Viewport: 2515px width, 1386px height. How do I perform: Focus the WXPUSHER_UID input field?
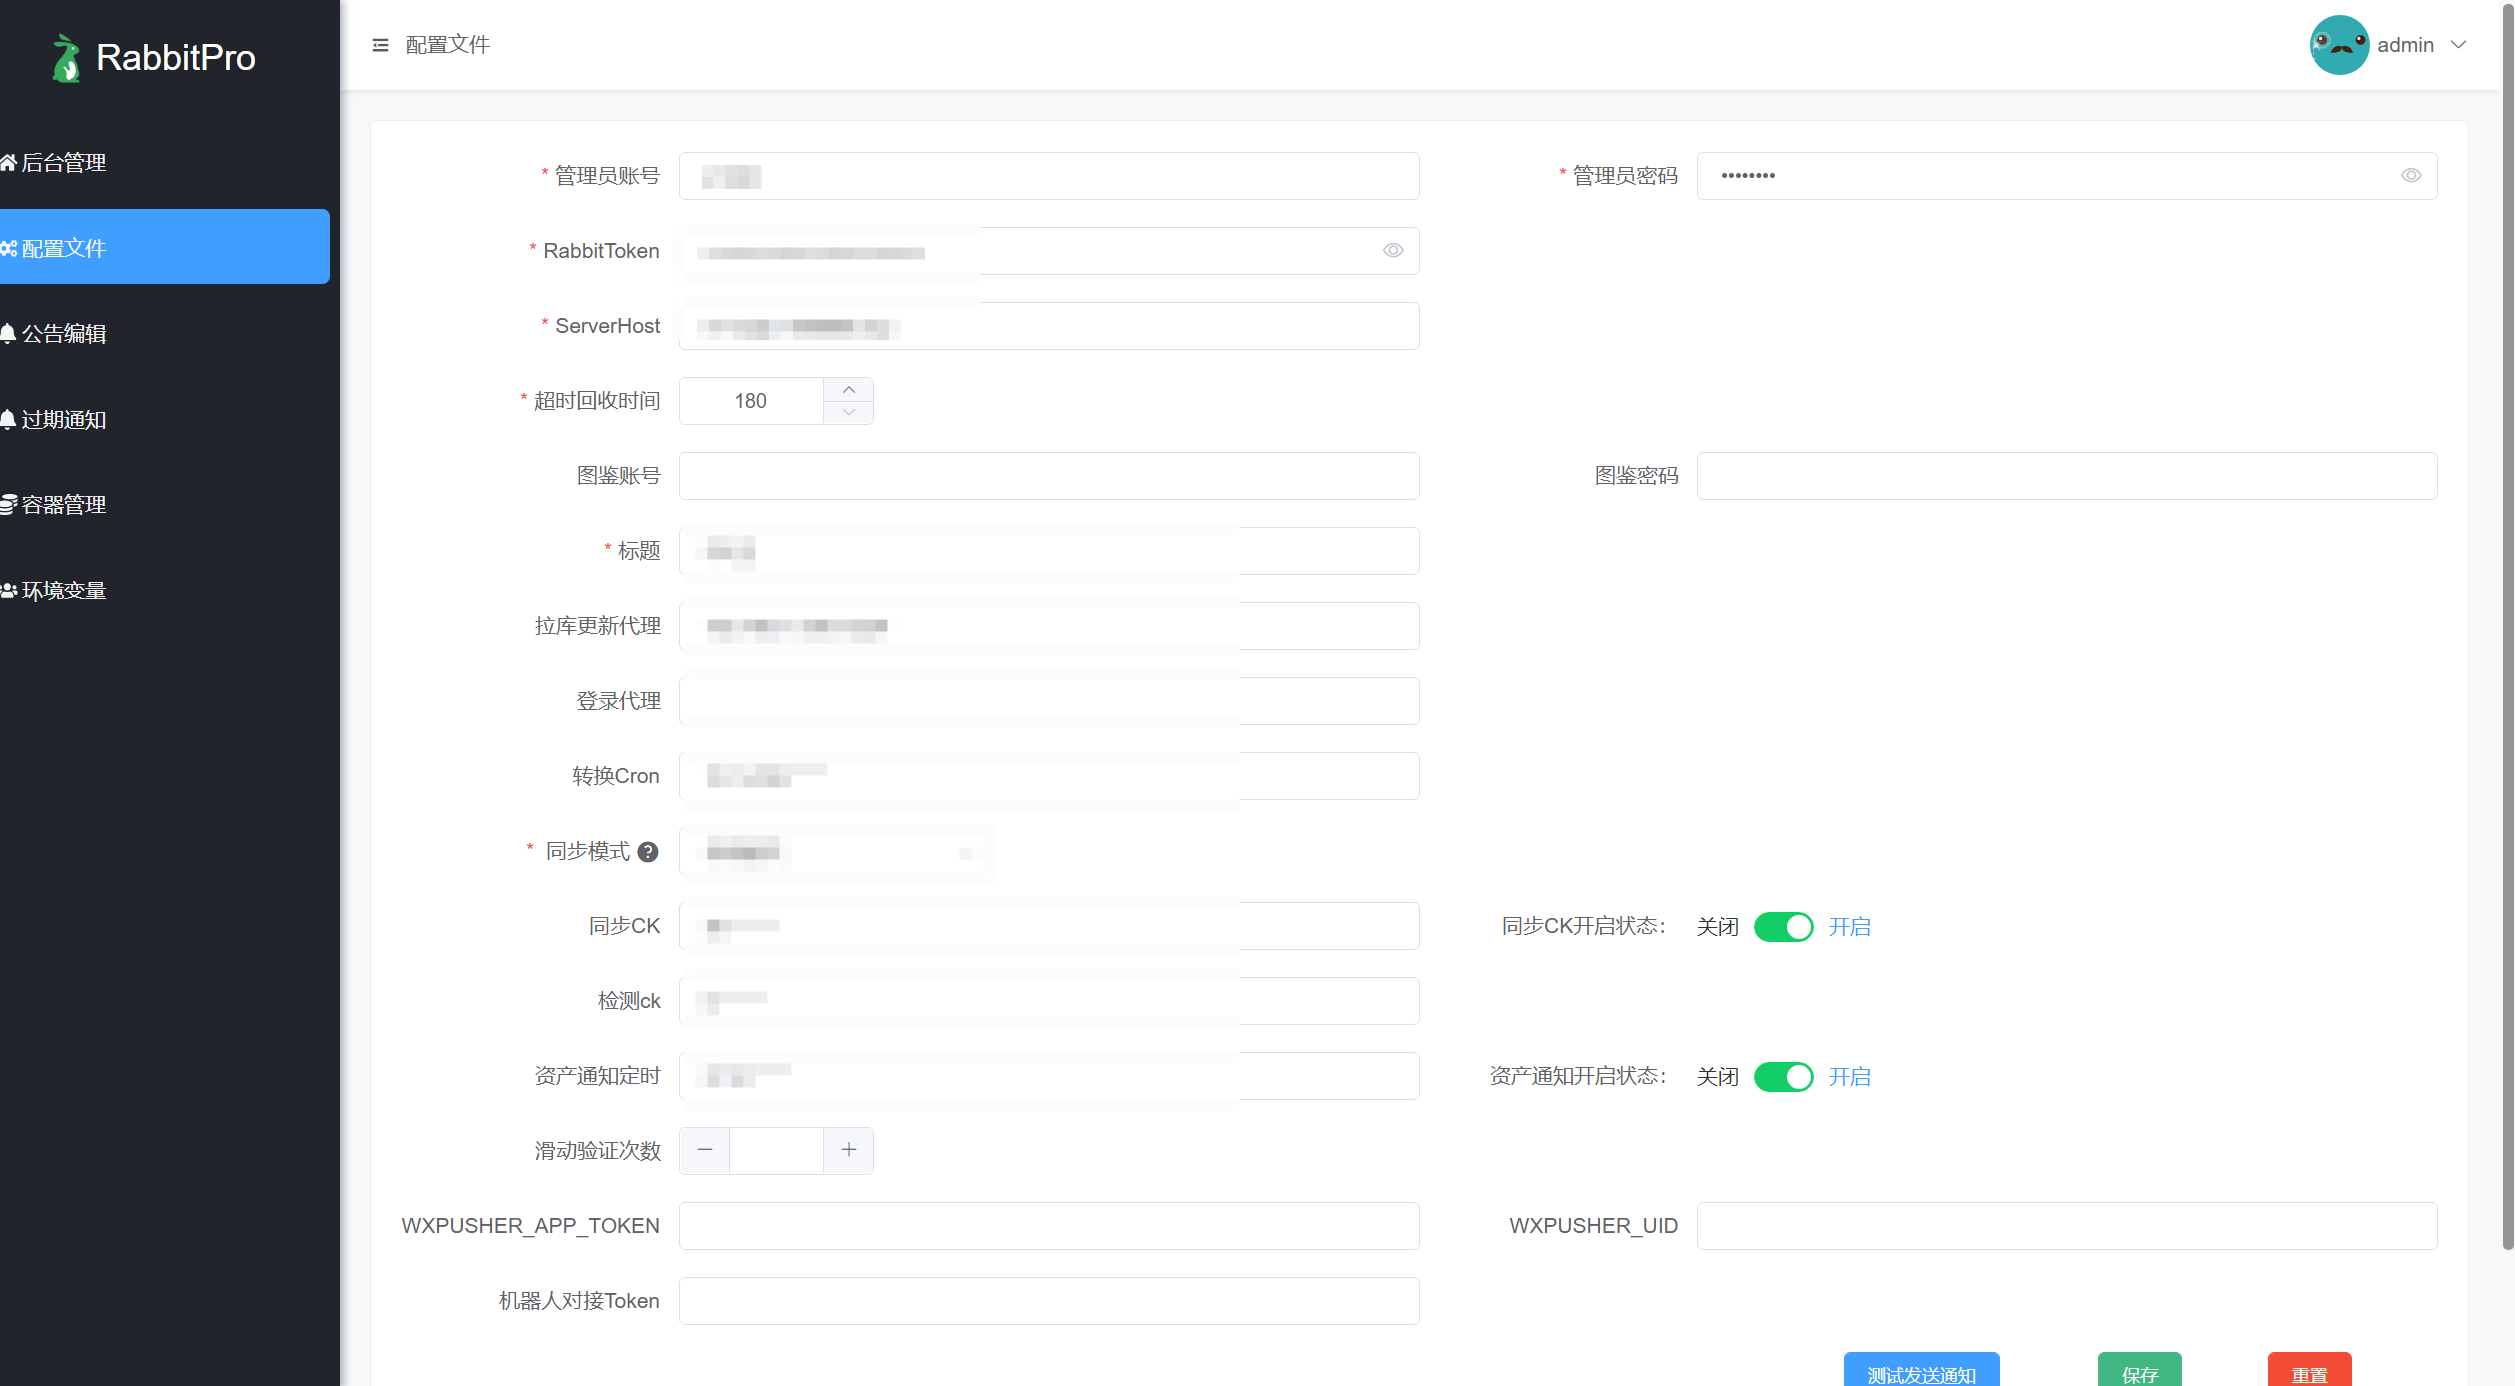[x=2067, y=1226]
